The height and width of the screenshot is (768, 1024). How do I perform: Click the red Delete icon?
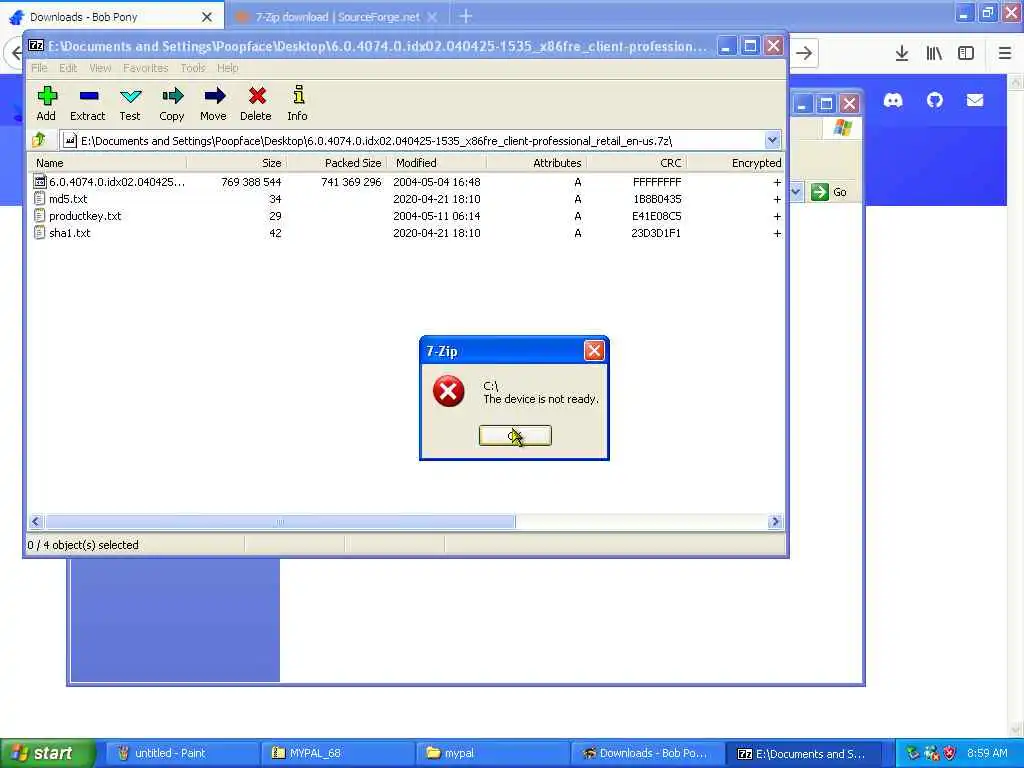(255, 103)
